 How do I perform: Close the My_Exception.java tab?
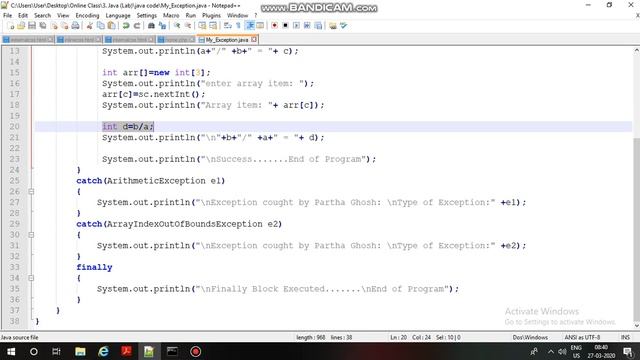coord(254,40)
